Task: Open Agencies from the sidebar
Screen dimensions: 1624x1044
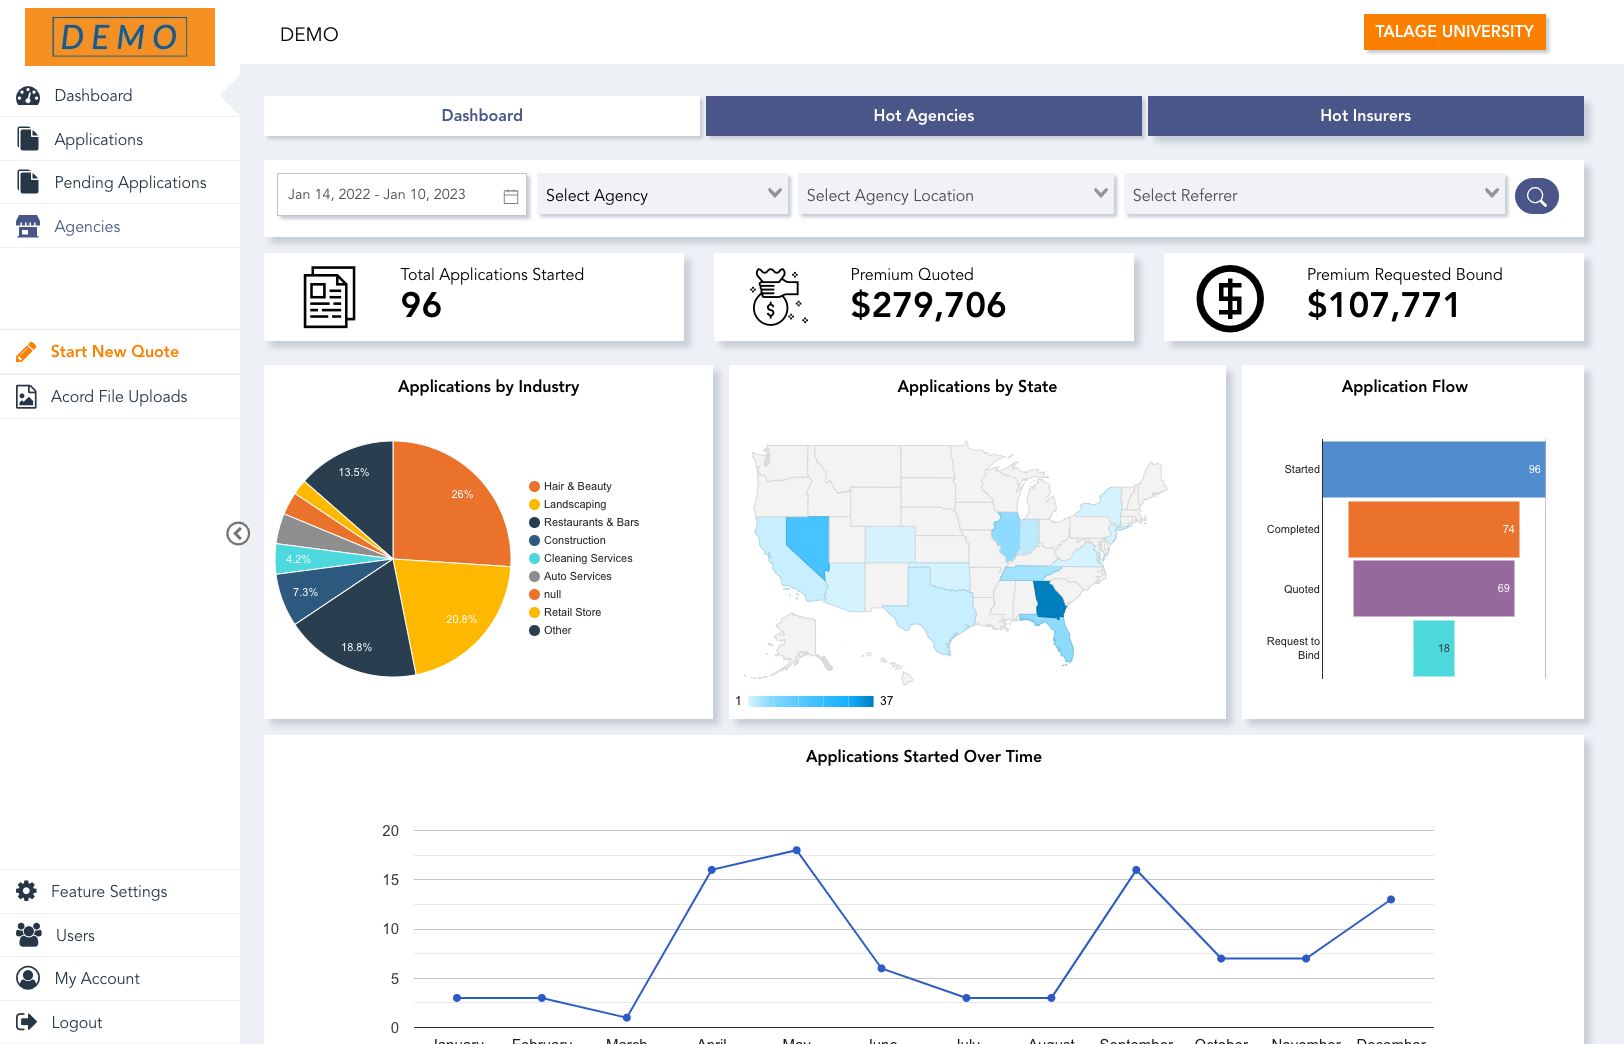Action: (x=87, y=226)
